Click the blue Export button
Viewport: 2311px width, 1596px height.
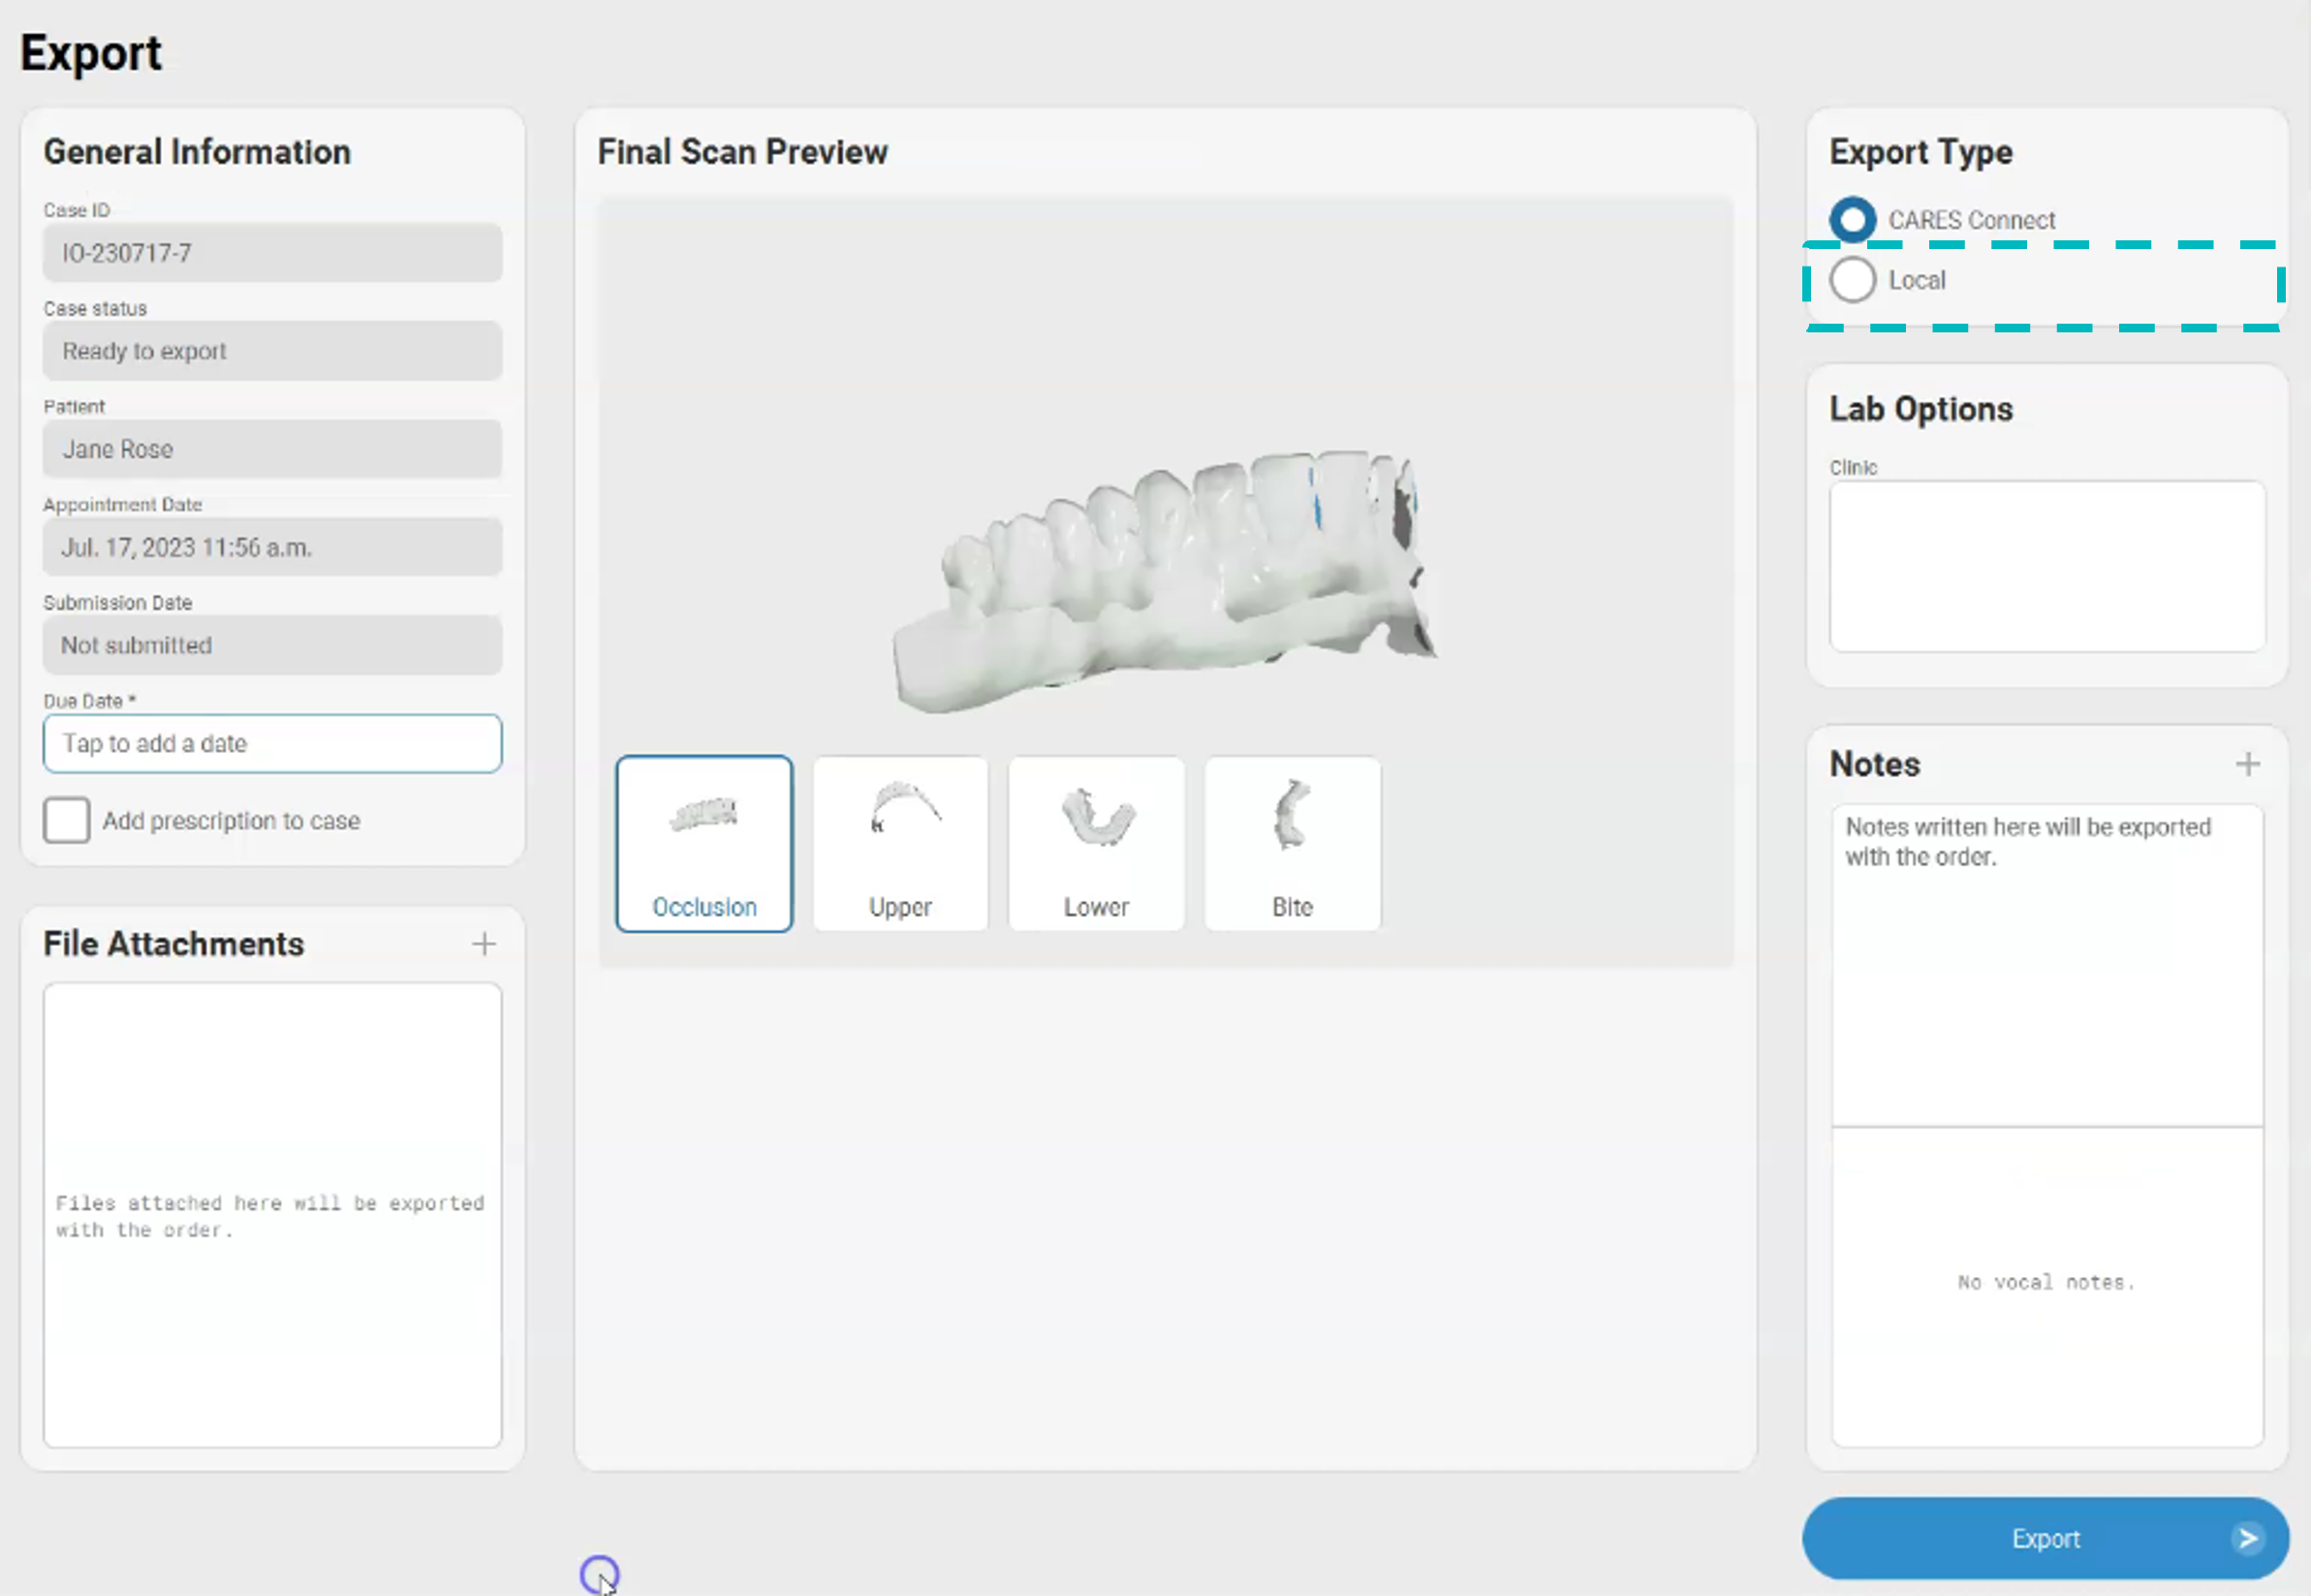pyautogui.click(x=2046, y=1539)
